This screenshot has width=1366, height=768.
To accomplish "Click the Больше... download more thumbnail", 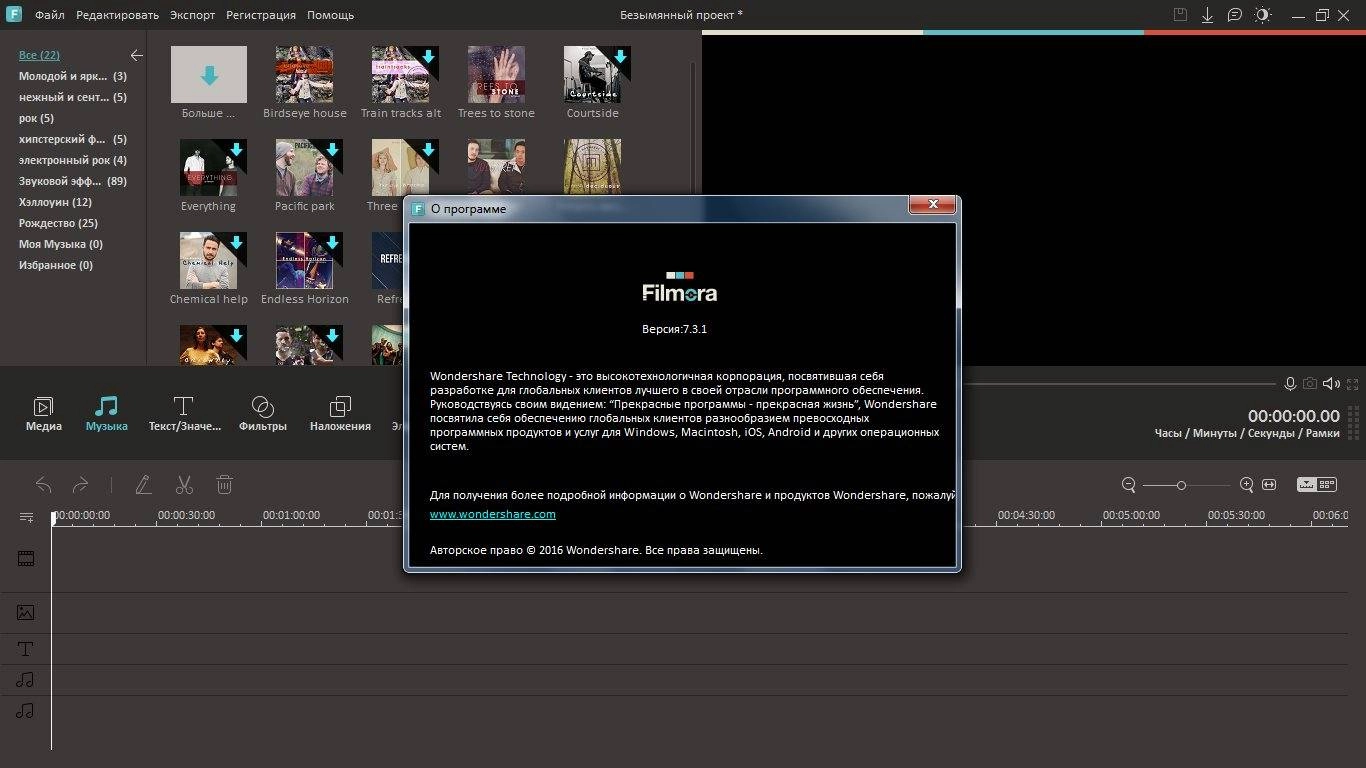I will click(209, 74).
